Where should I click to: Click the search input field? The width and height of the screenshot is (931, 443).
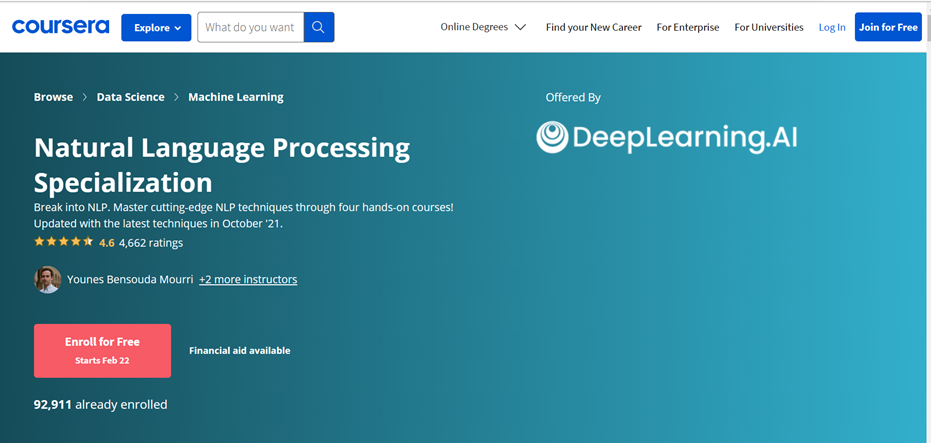pos(249,27)
